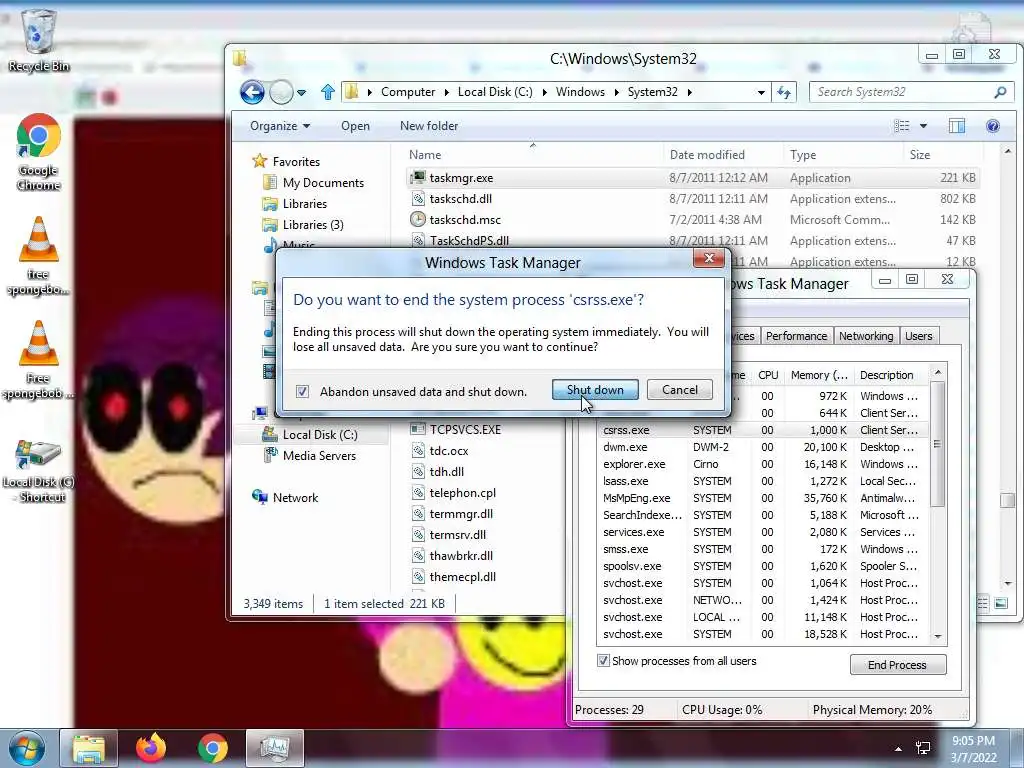Screen dimensions: 1024x768
Task: Show hidden tray icons arrow
Action: click(x=899, y=748)
